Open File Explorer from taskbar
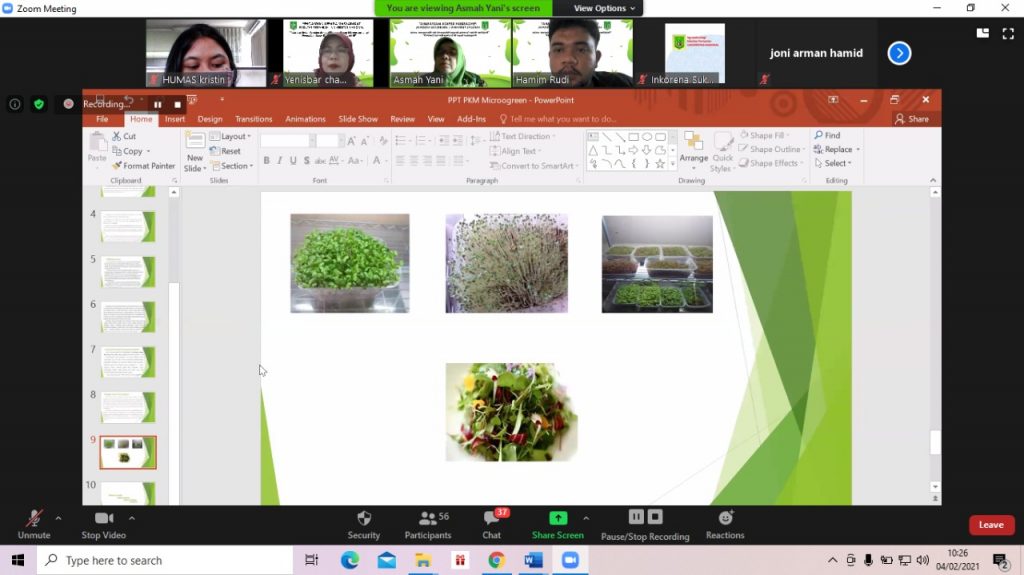The width and height of the screenshot is (1024, 575). [x=423, y=560]
